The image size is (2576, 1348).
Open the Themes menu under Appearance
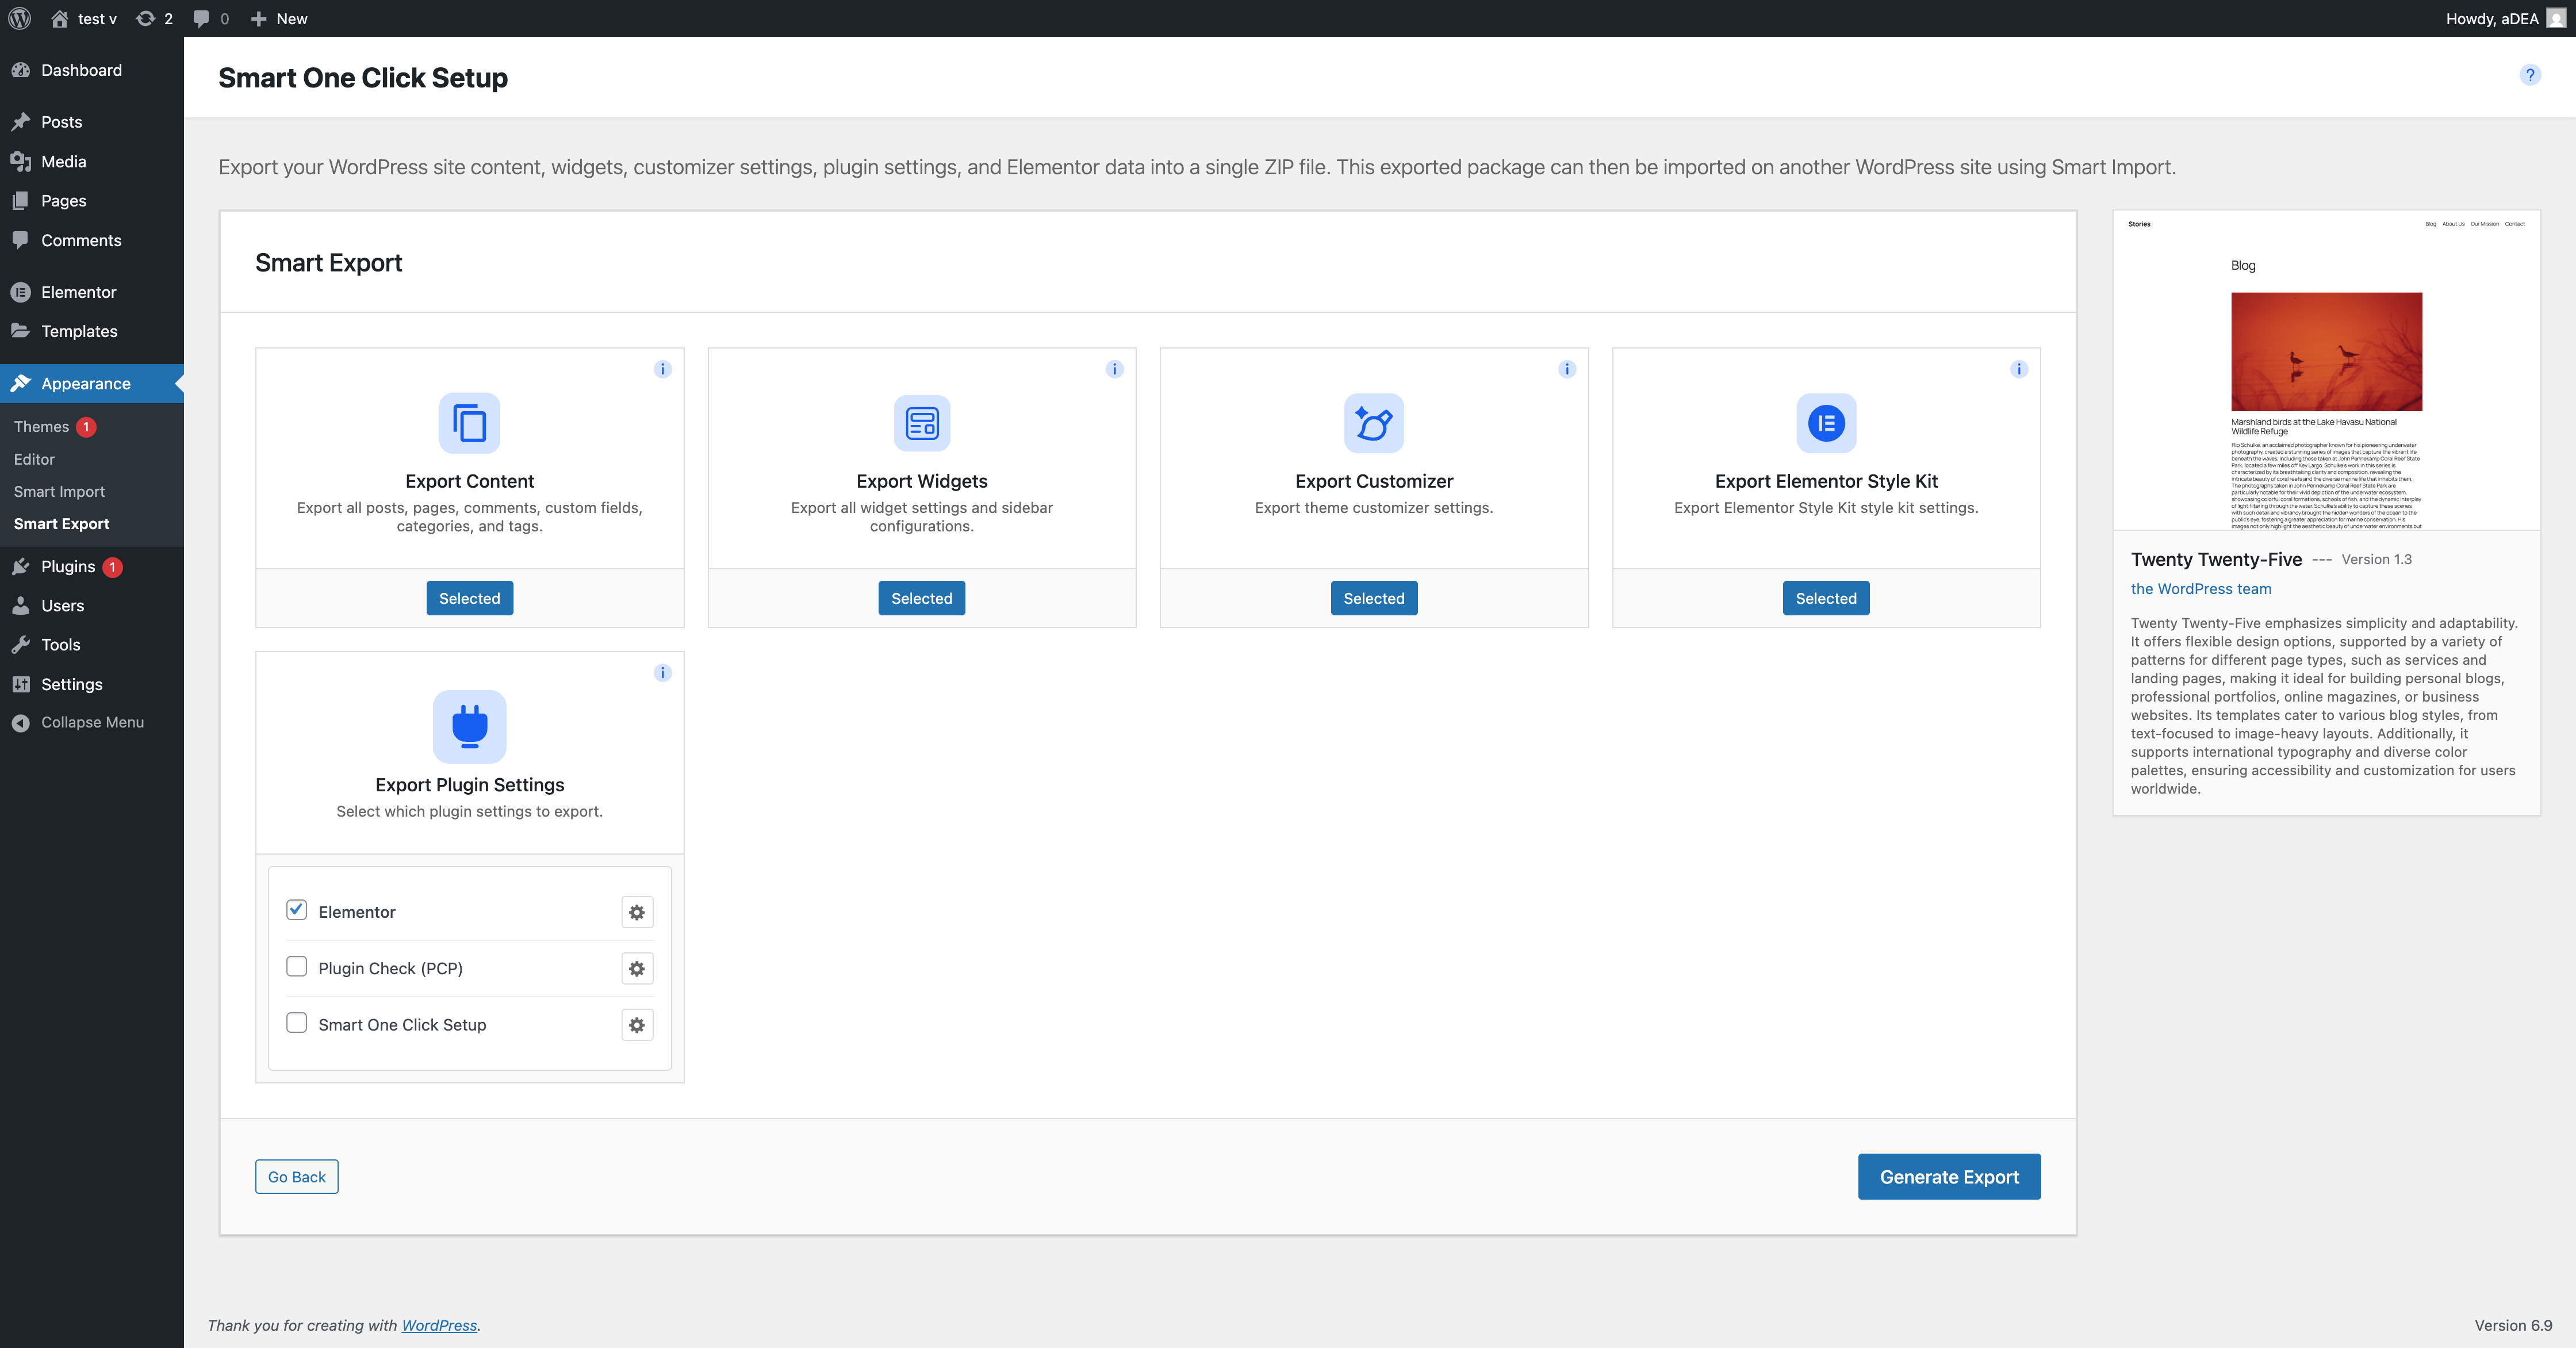[41, 426]
